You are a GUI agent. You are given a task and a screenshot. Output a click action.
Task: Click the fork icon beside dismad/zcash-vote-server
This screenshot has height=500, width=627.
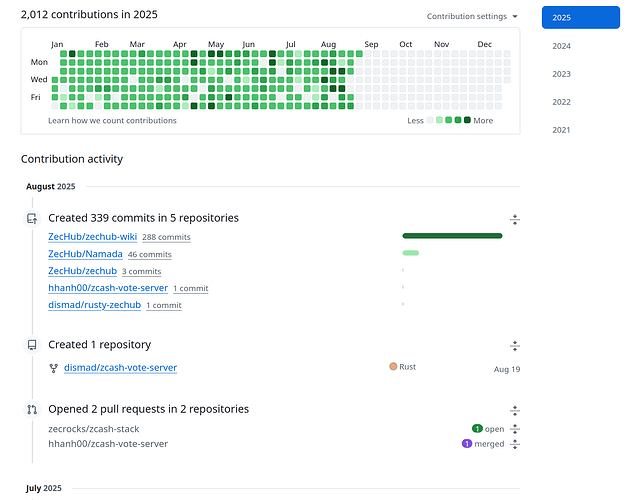54,368
